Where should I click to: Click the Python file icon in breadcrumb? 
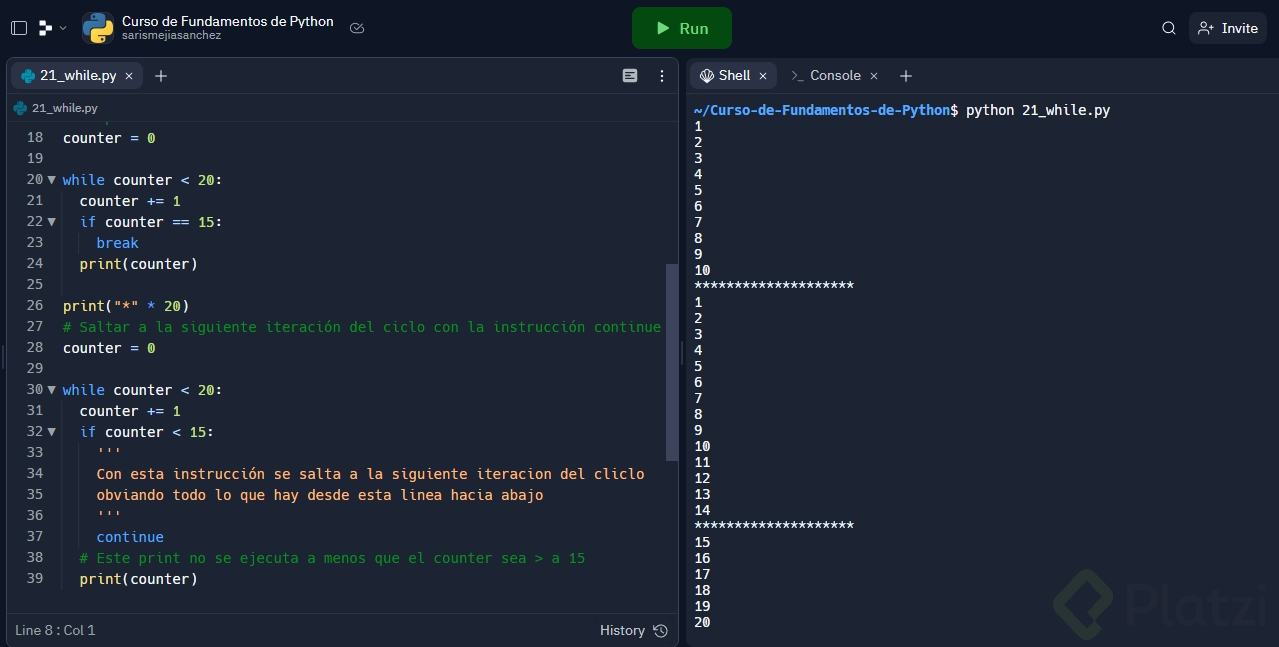(20, 108)
